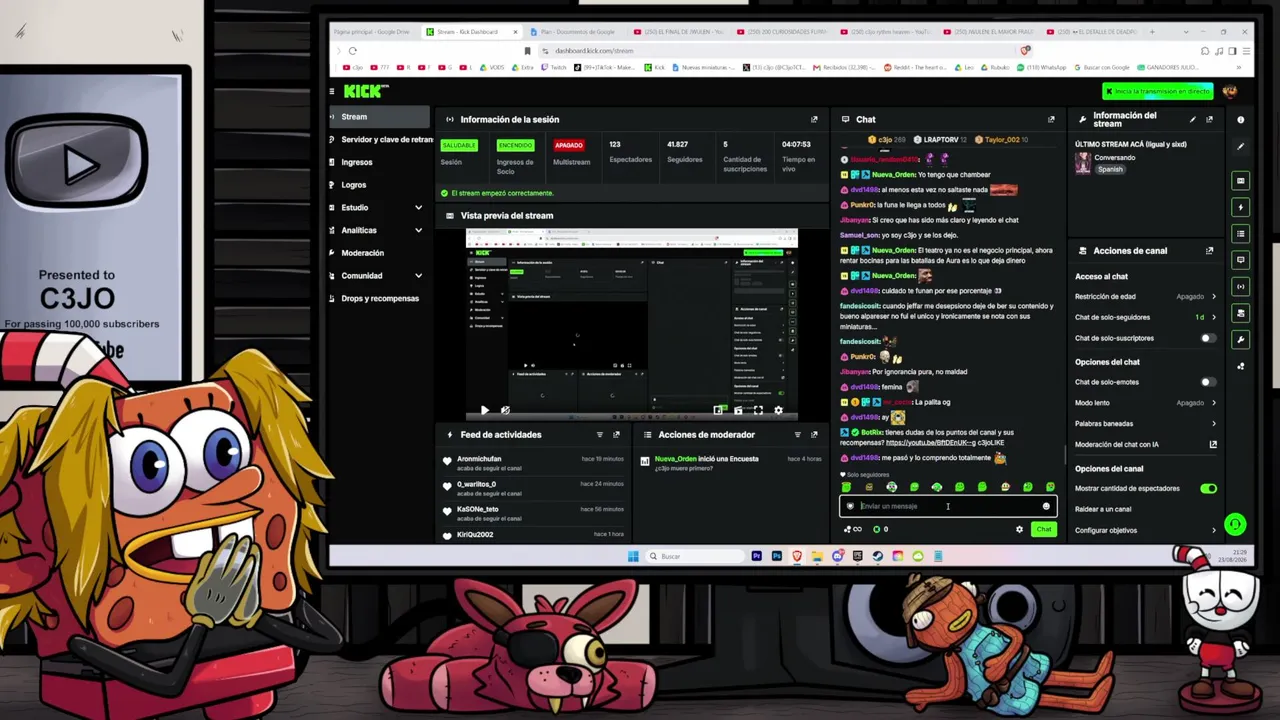Screen dimensions: 1280x720
Task: Open the VODS bookmark
Action: coord(493,68)
